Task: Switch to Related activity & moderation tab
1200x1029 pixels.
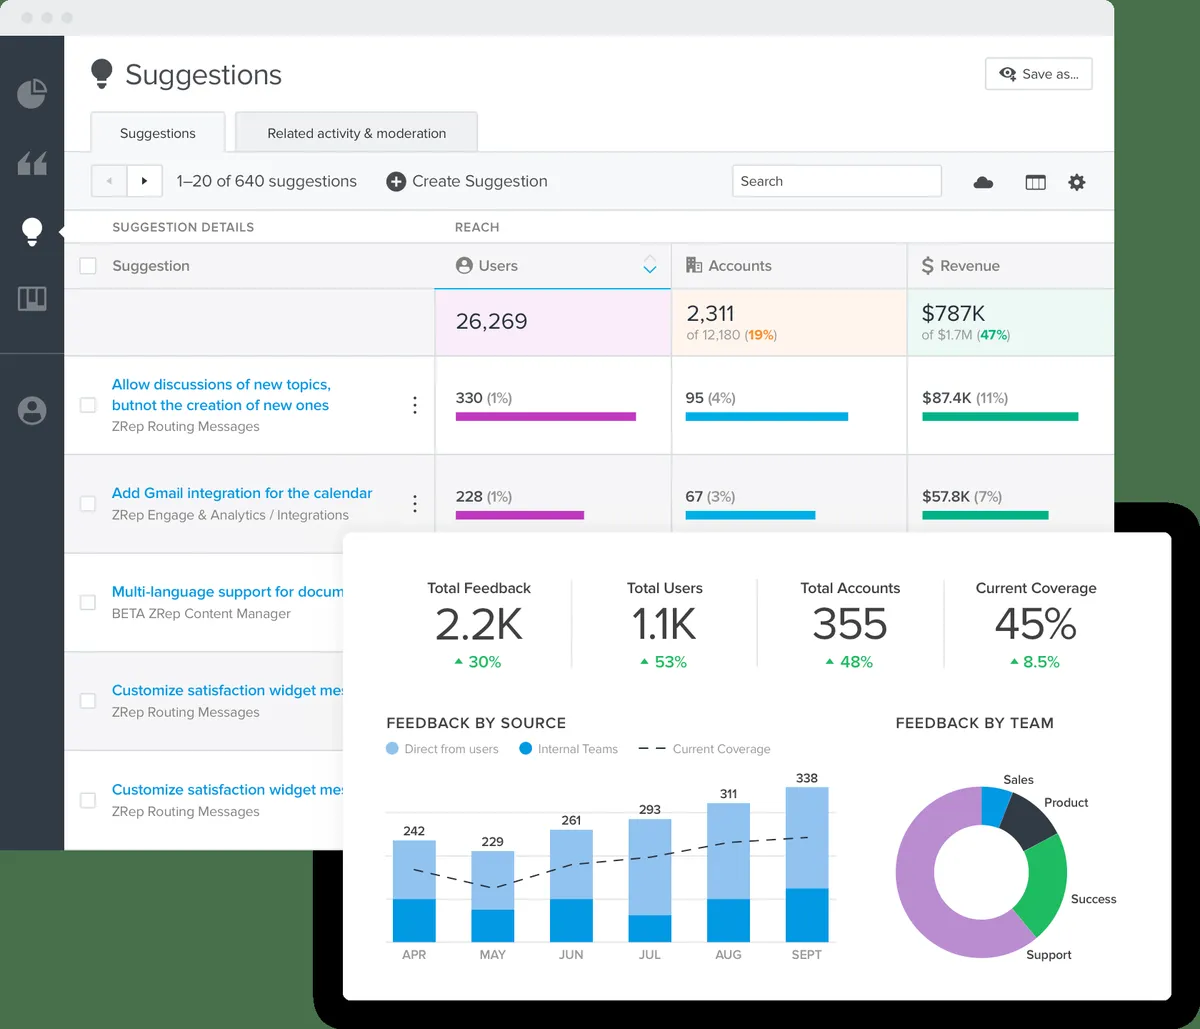Action: point(356,133)
